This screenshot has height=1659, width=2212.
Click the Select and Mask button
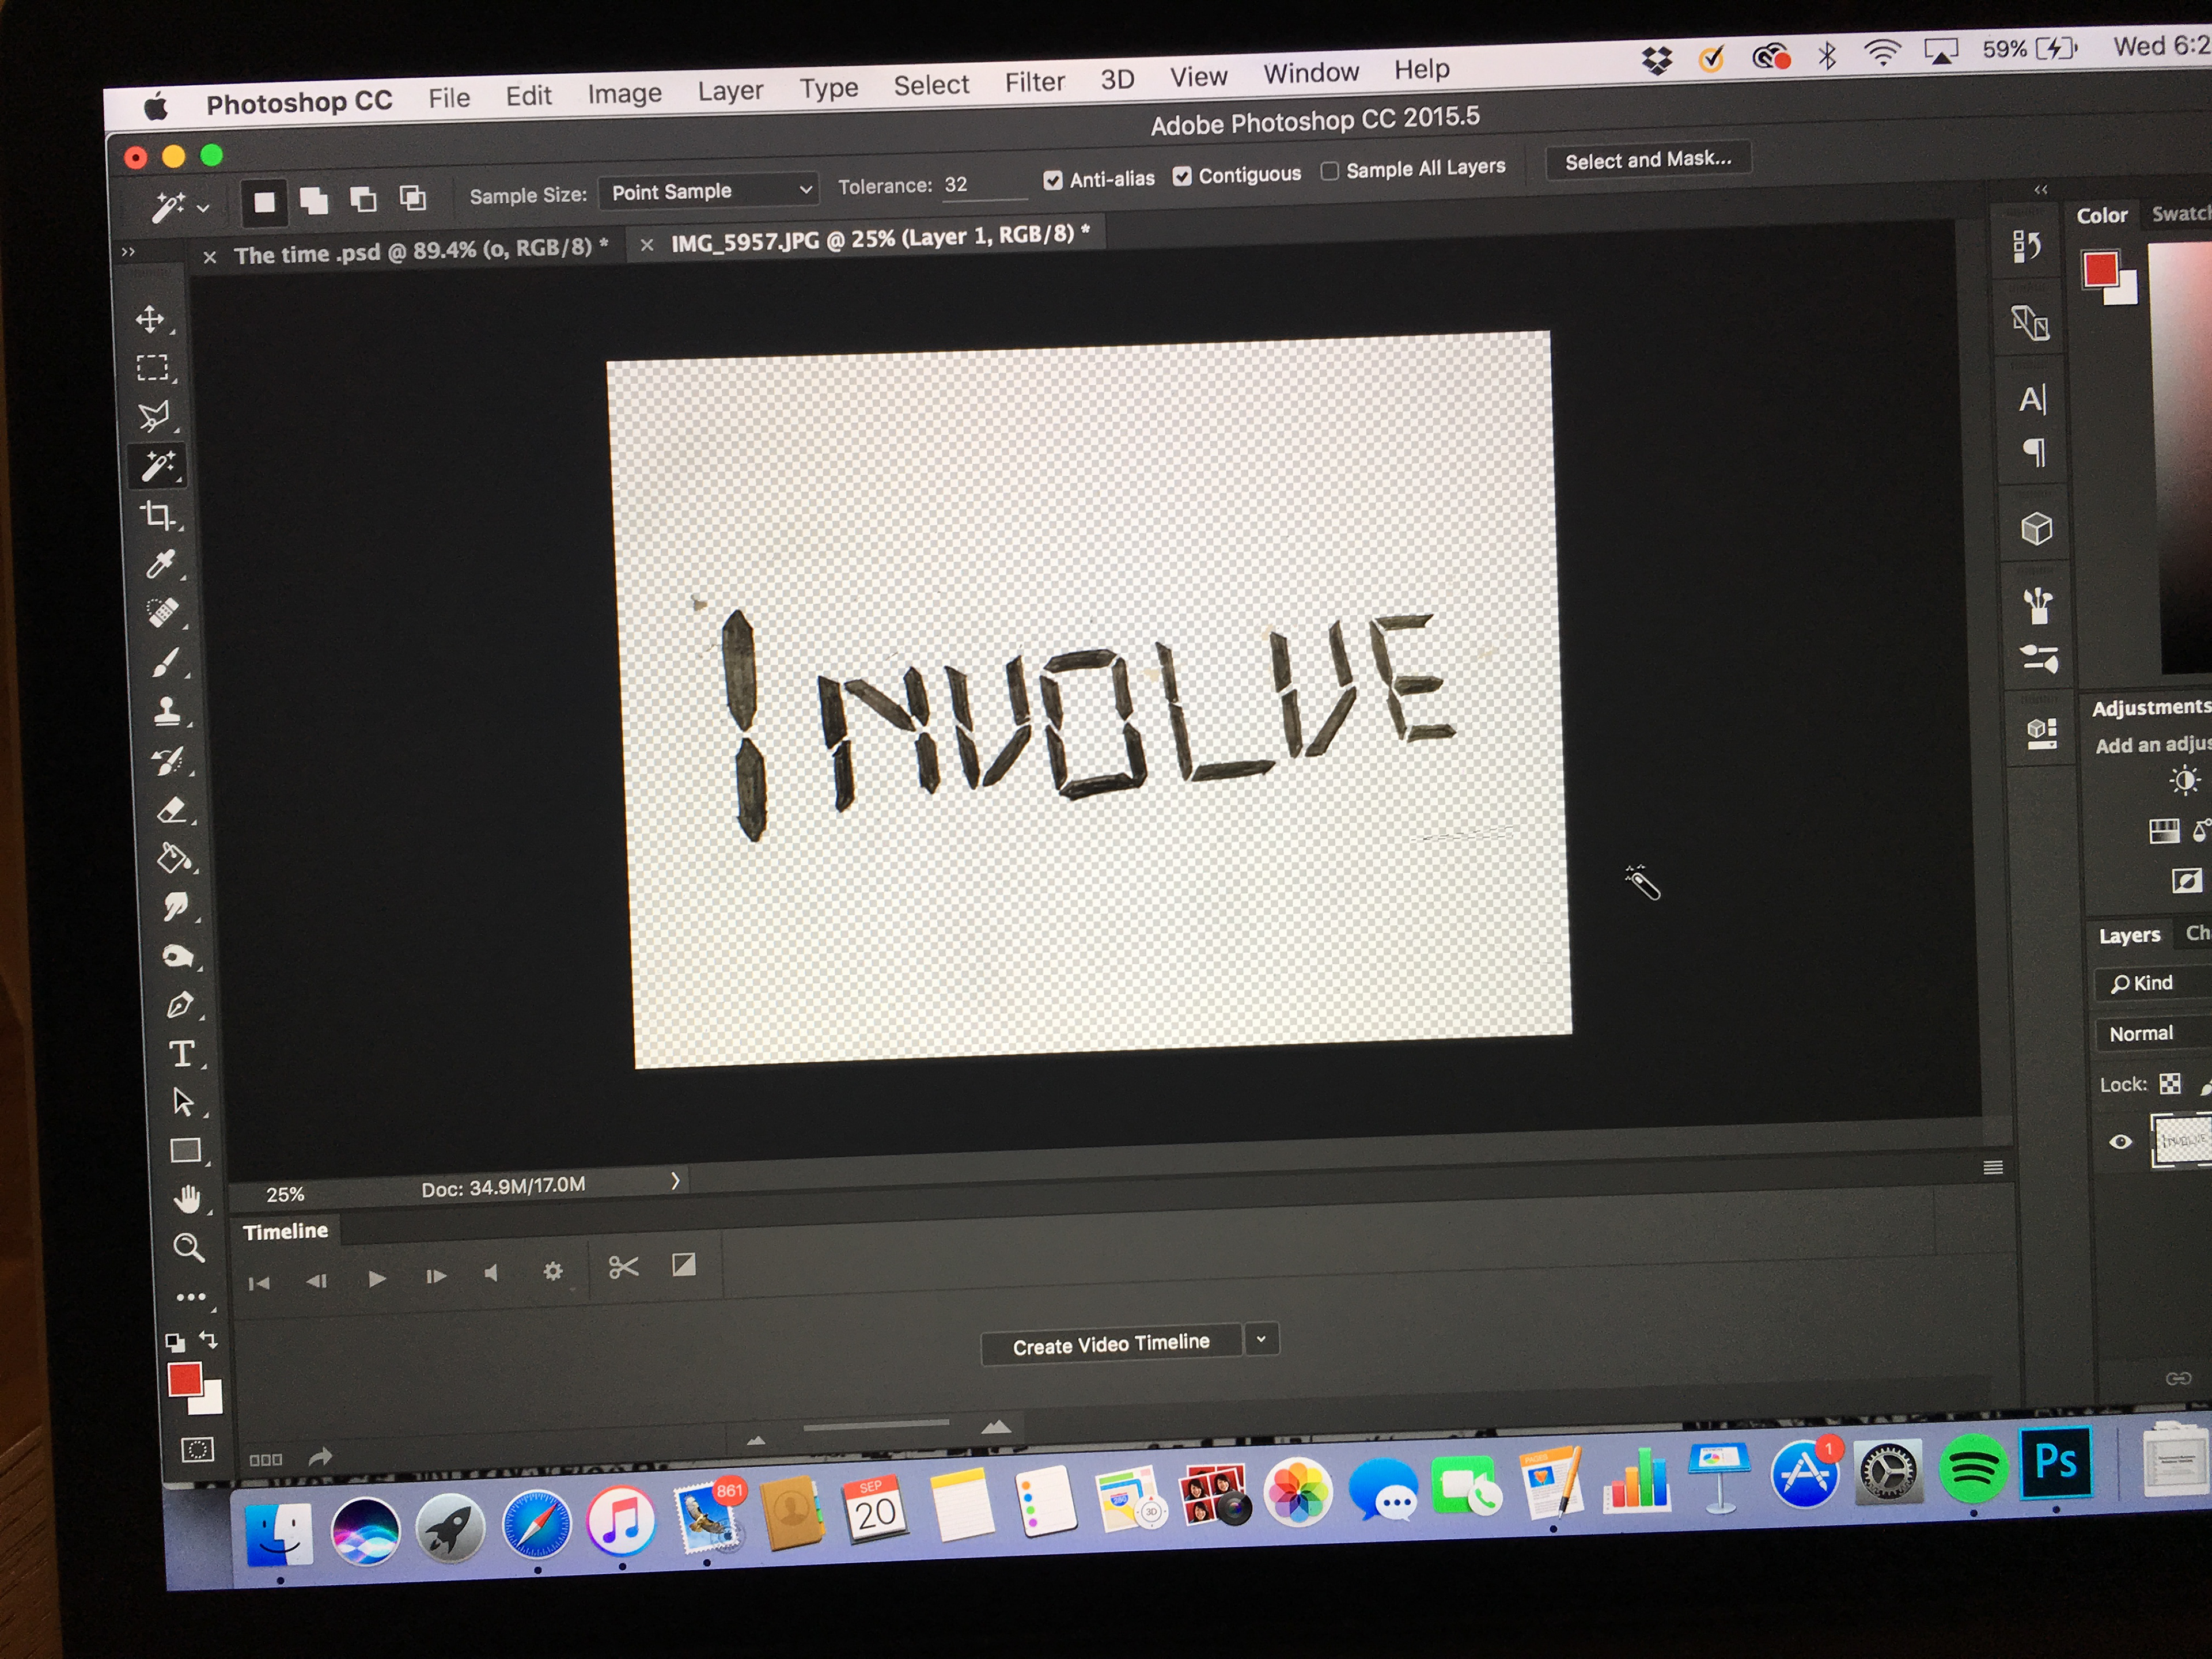(x=1648, y=160)
